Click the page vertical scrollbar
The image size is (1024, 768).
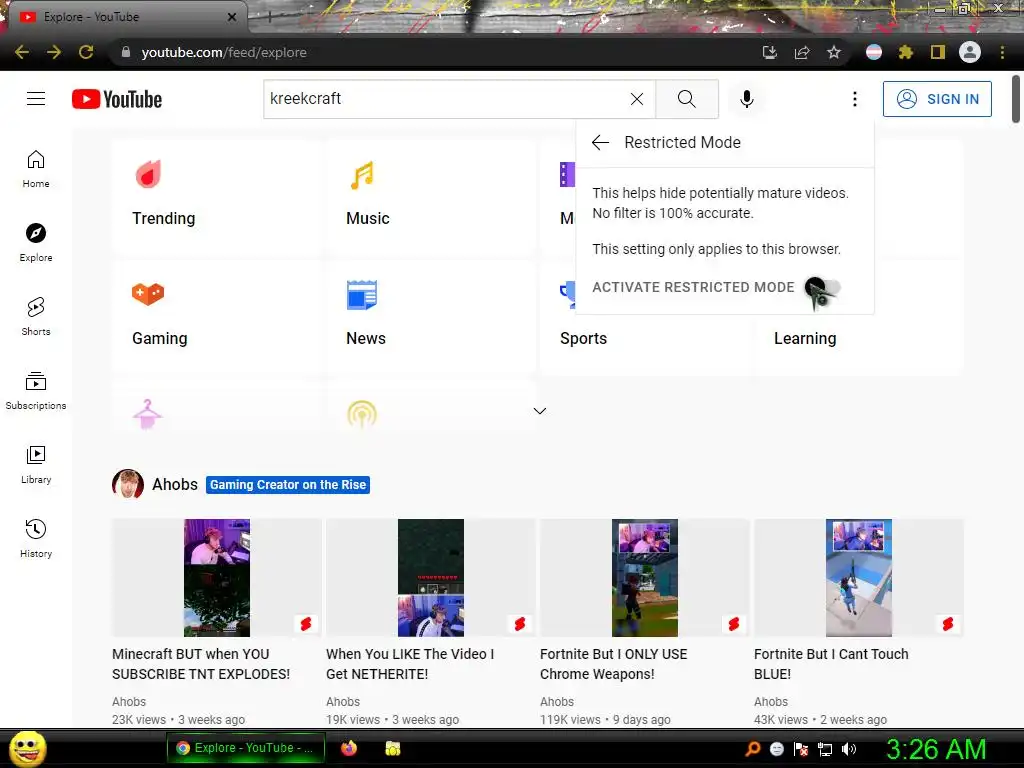pyautogui.click(x=1016, y=99)
